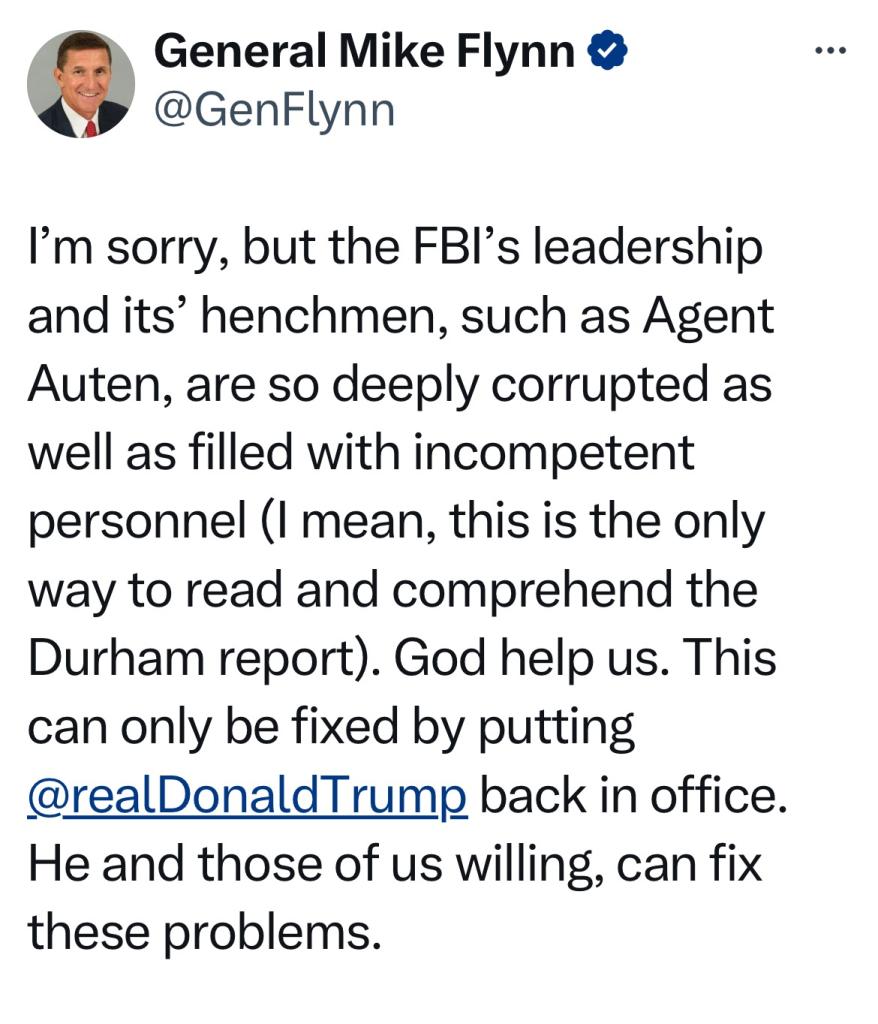
Task: Open the three-dot more options menu
Action: tap(829, 50)
